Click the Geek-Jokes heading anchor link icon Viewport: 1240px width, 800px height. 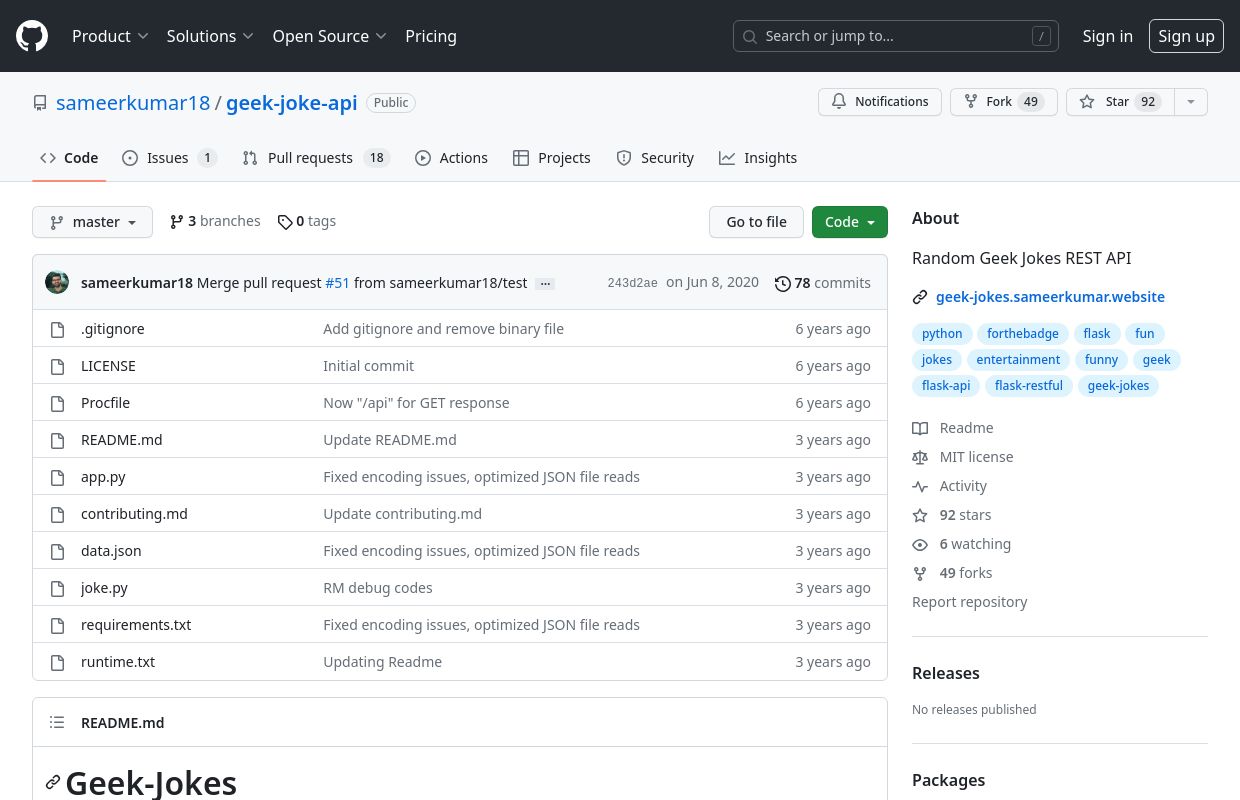[53, 783]
